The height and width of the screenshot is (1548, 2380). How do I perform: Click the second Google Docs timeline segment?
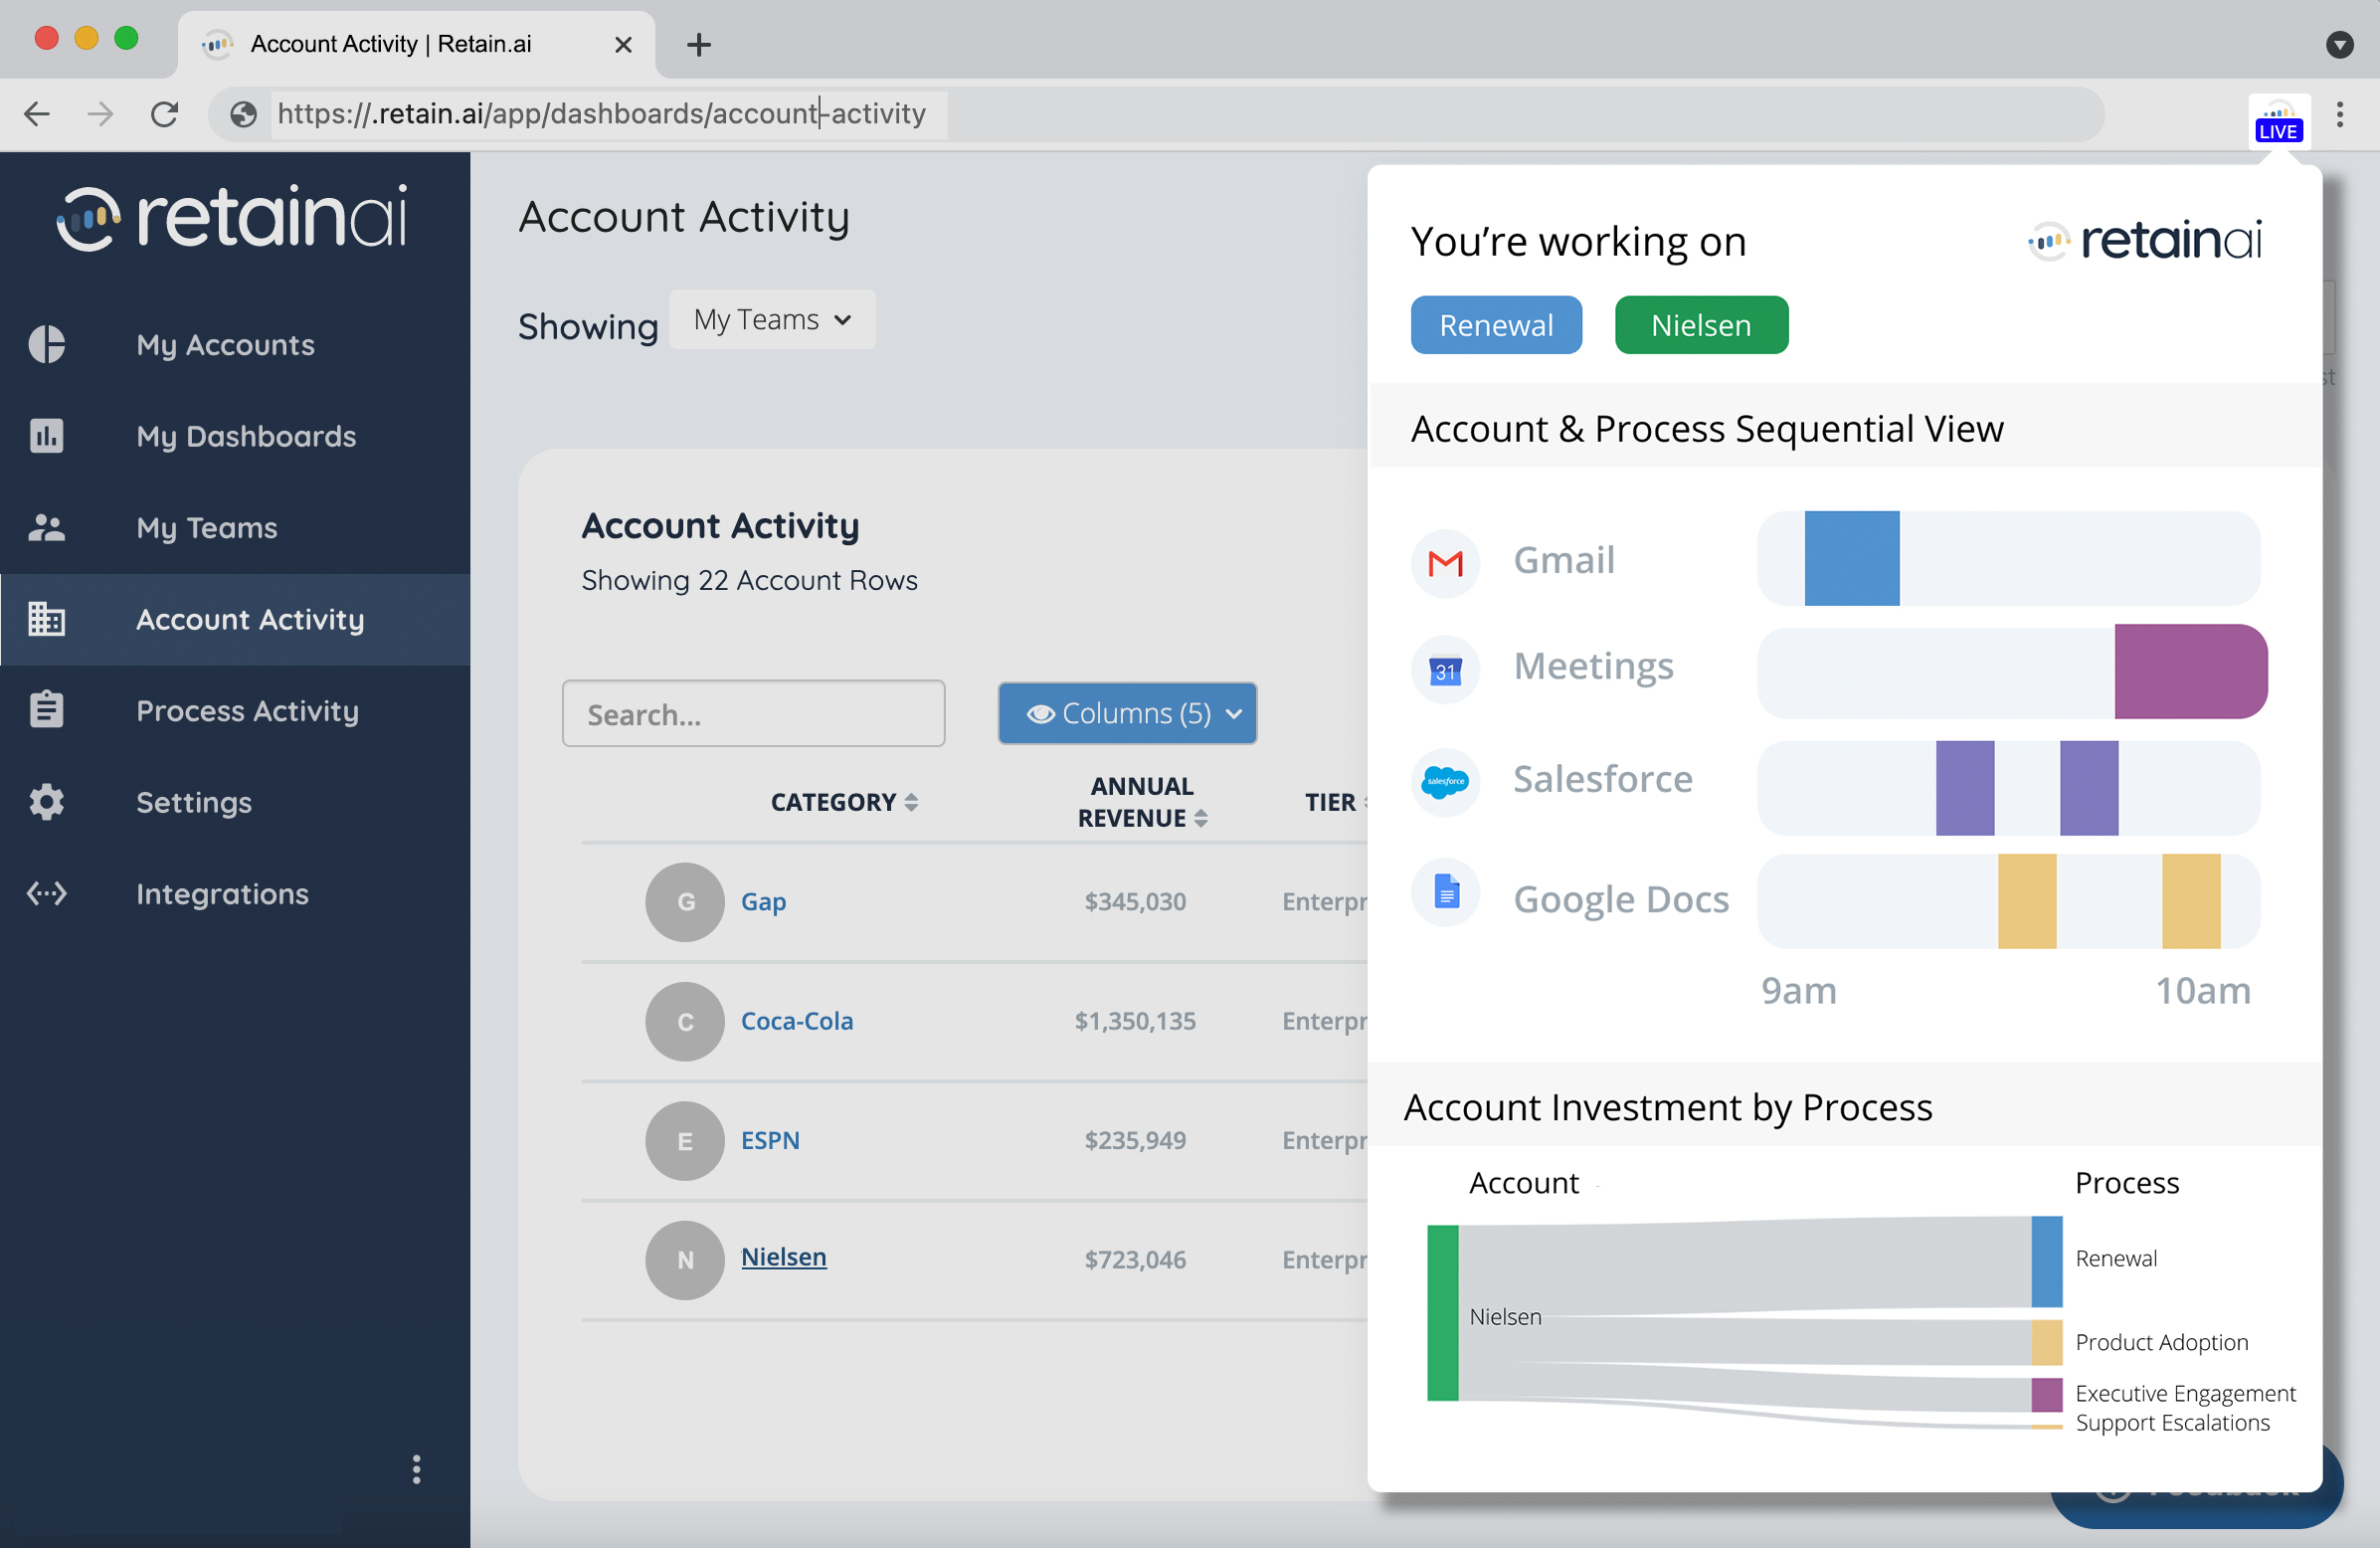[2191, 901]
